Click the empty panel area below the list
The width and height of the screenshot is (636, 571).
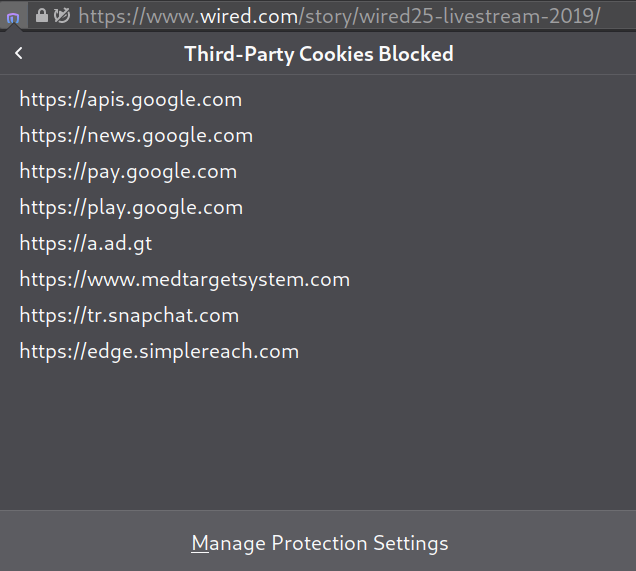[x=318, y=440]
